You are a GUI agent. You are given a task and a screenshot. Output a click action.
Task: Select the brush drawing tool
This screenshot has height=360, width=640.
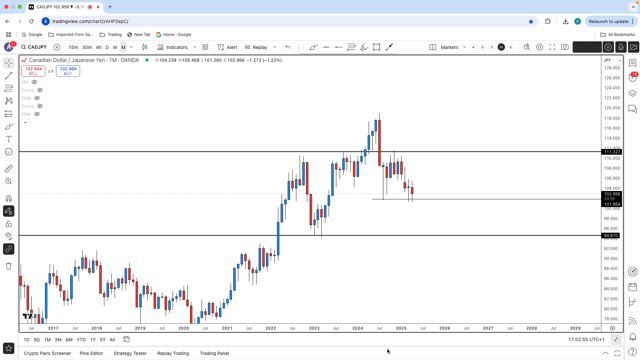click(x=9, y=127)
